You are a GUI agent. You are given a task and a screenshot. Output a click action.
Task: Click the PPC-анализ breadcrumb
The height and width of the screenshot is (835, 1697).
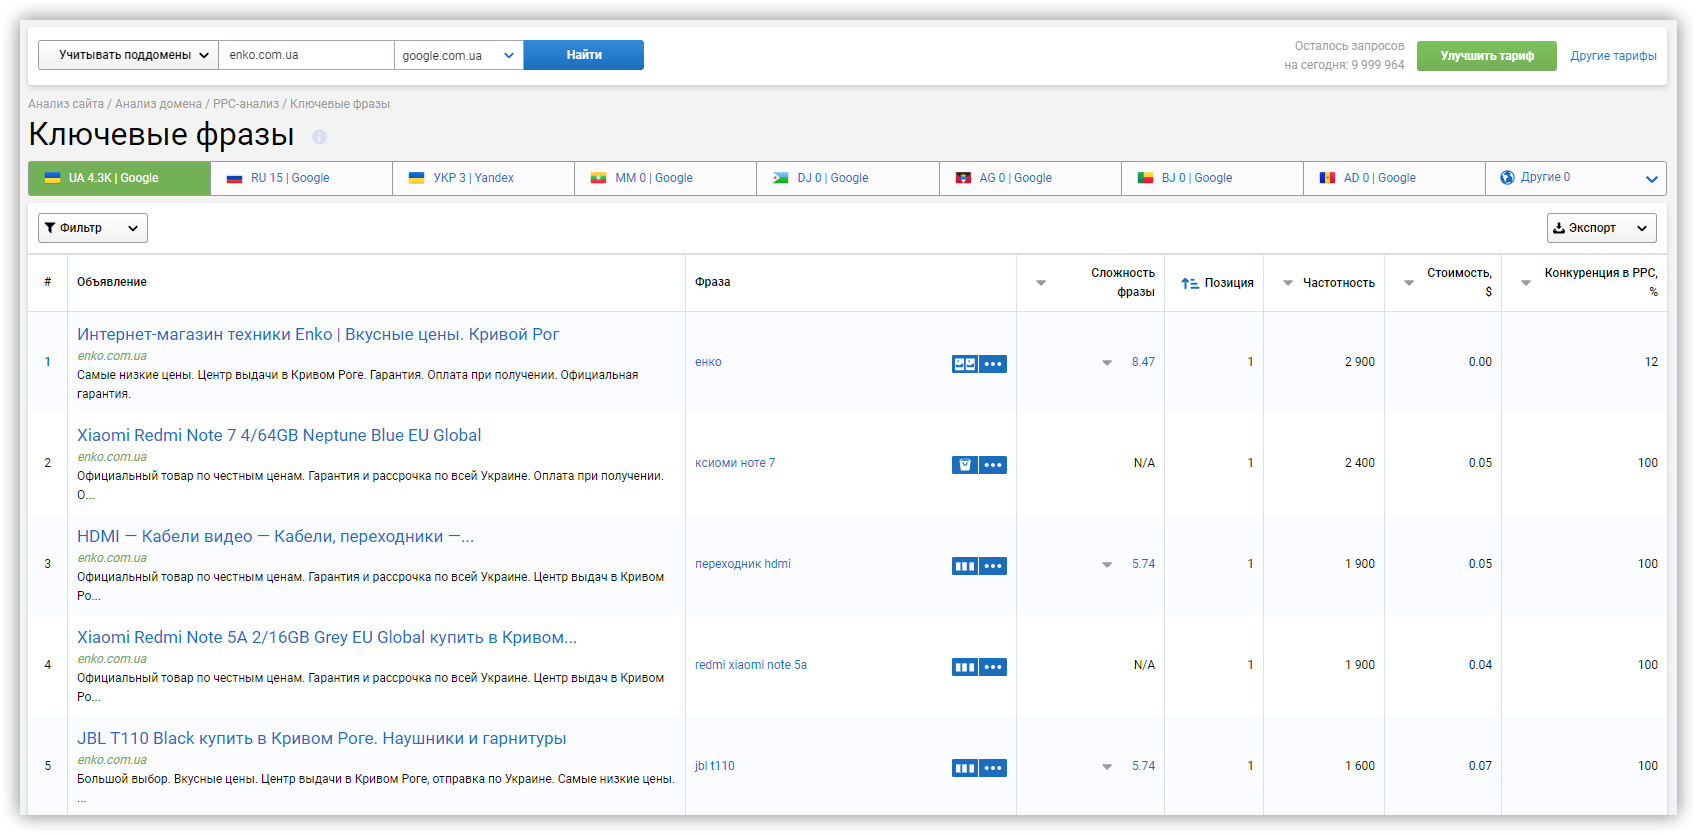pyautogui.click(x=246, y=104)
